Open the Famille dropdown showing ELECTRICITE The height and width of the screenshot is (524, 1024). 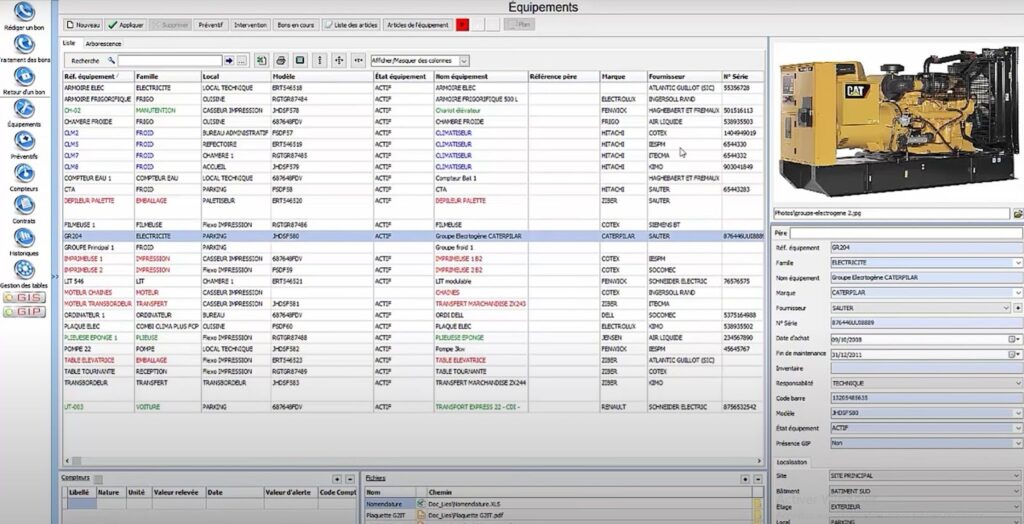[x=1017, y=262]
